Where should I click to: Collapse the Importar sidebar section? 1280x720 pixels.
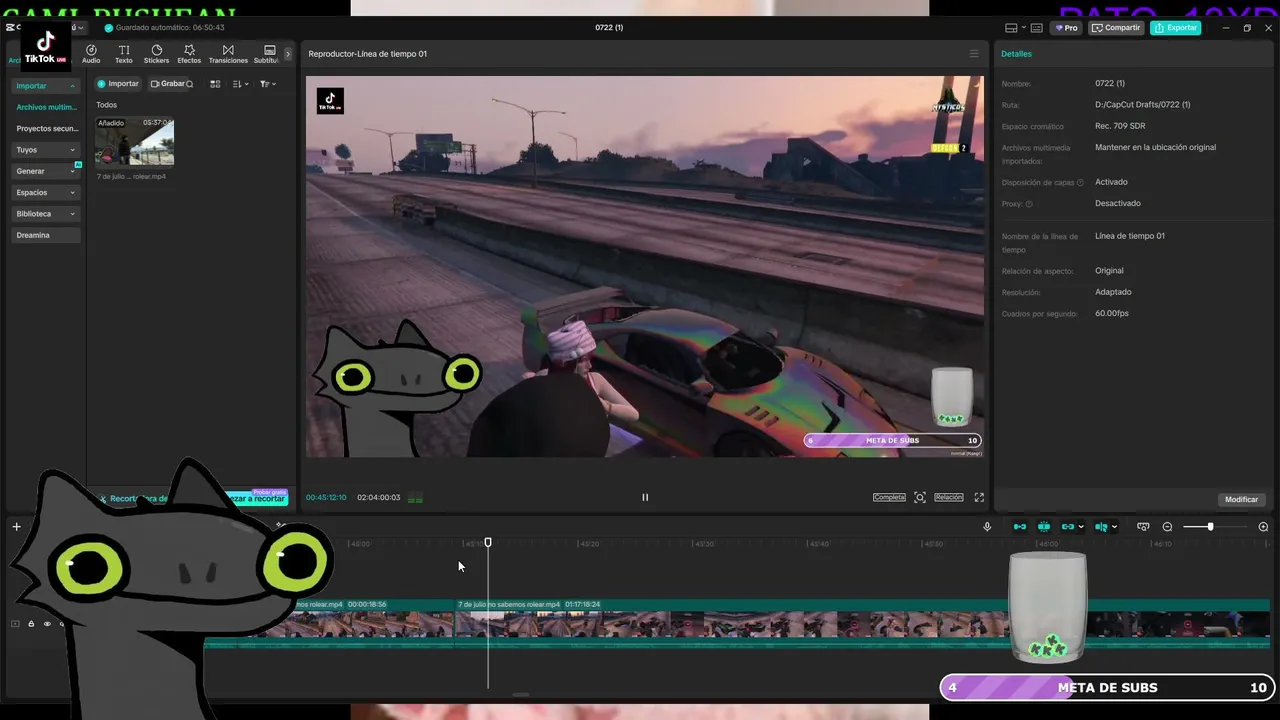(x=46, y=86)
